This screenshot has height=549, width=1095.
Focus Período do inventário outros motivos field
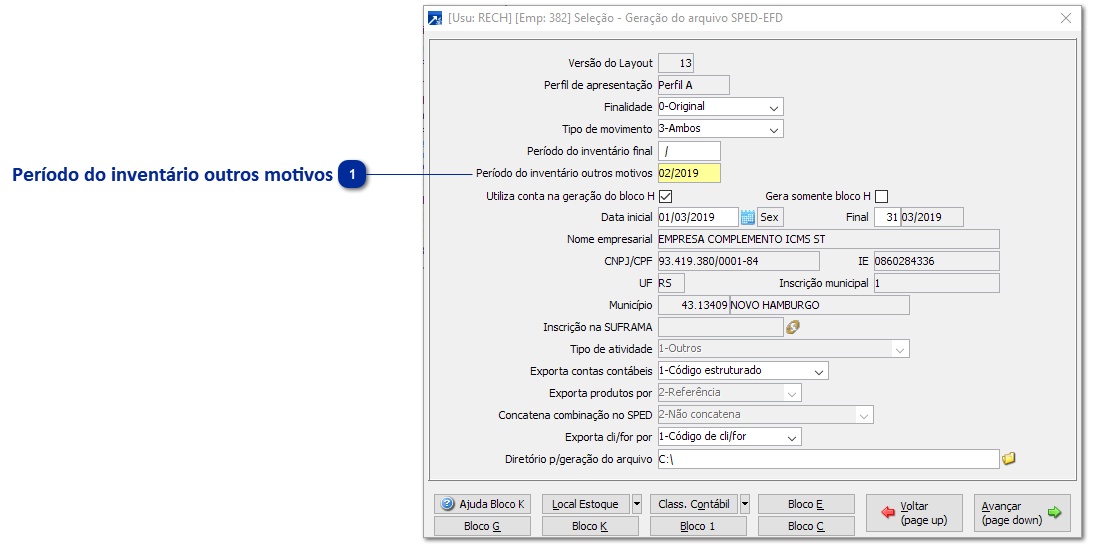pyautogui.click(x=689, y=173)
